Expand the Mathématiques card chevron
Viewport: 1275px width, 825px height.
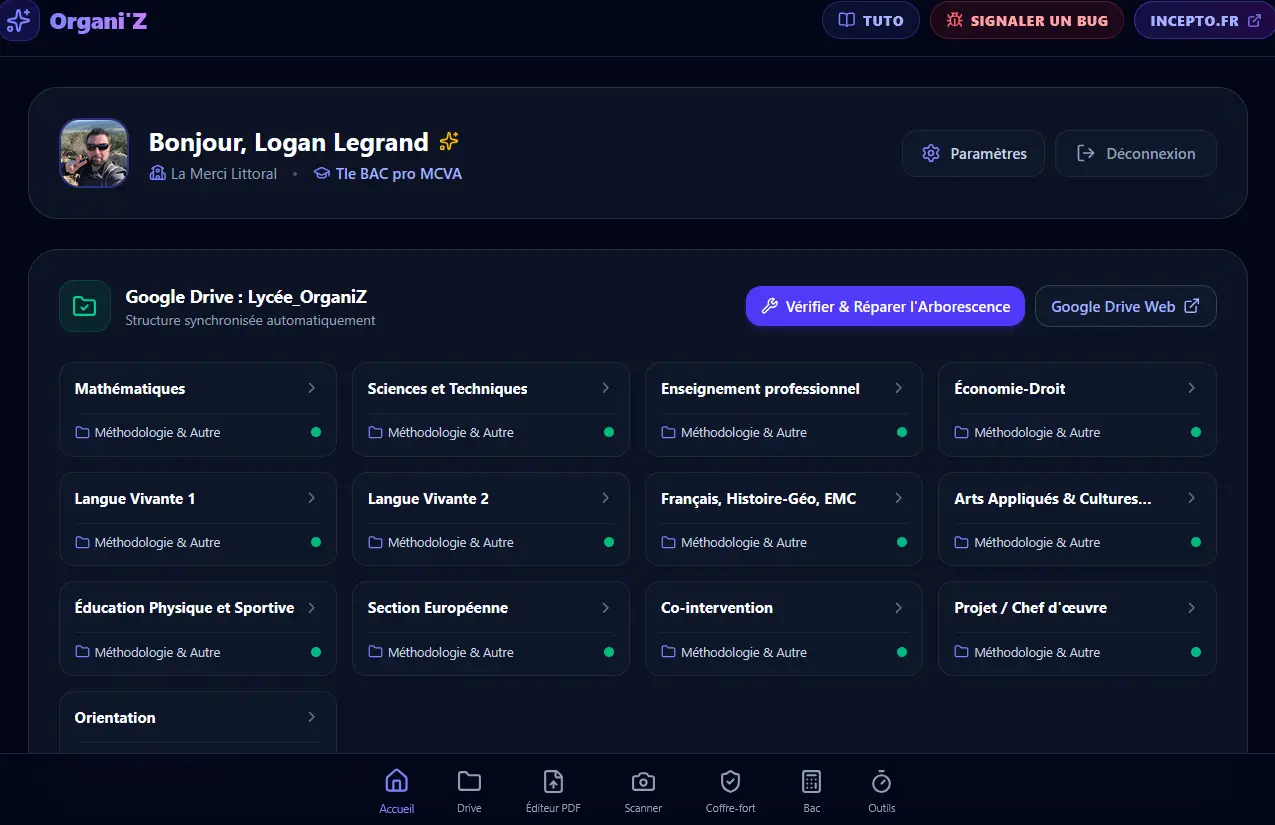click(x=312, y=388)
